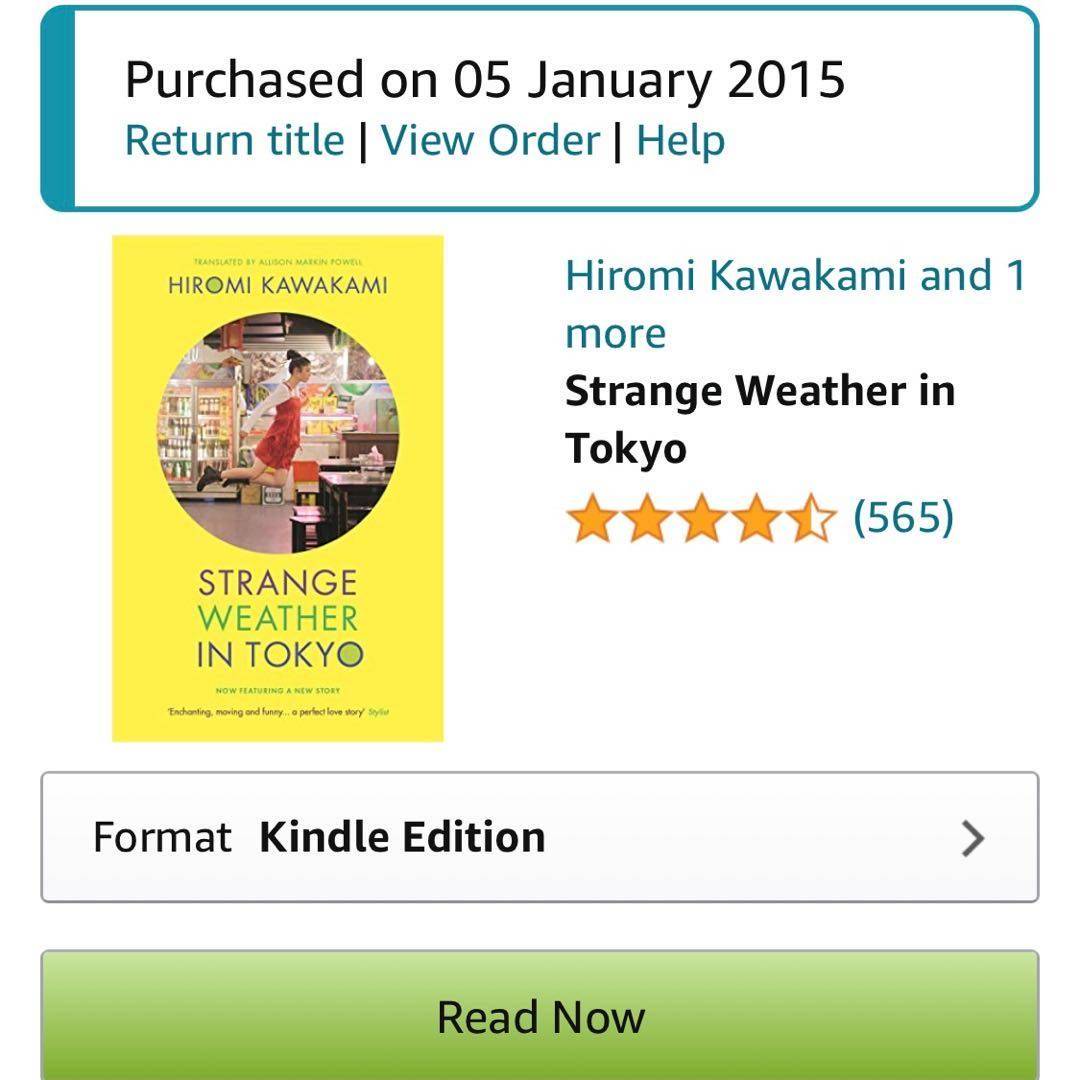Expand the Format Kindle Edition selector
Image resolution: width=1080 pixels, height=1080 pixels.
pos(540,837)
